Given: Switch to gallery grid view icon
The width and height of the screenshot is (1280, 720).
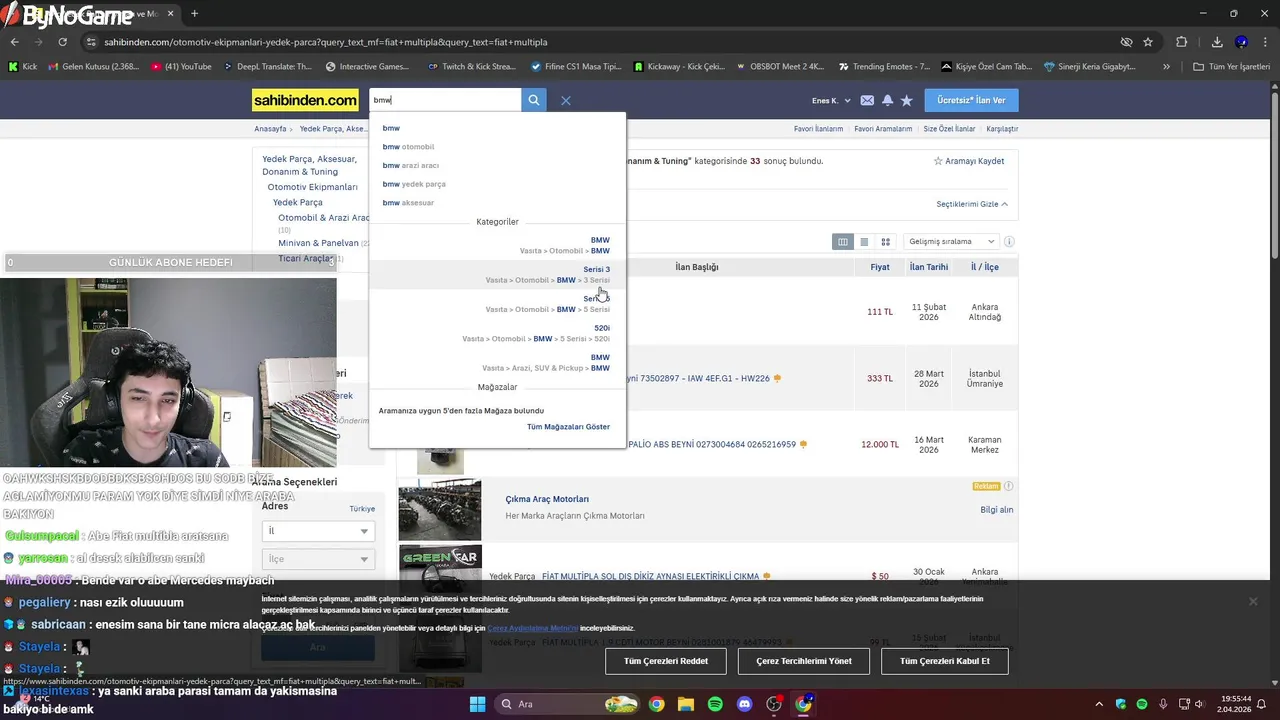Looking at the screenshot, I should click(885, 241).
